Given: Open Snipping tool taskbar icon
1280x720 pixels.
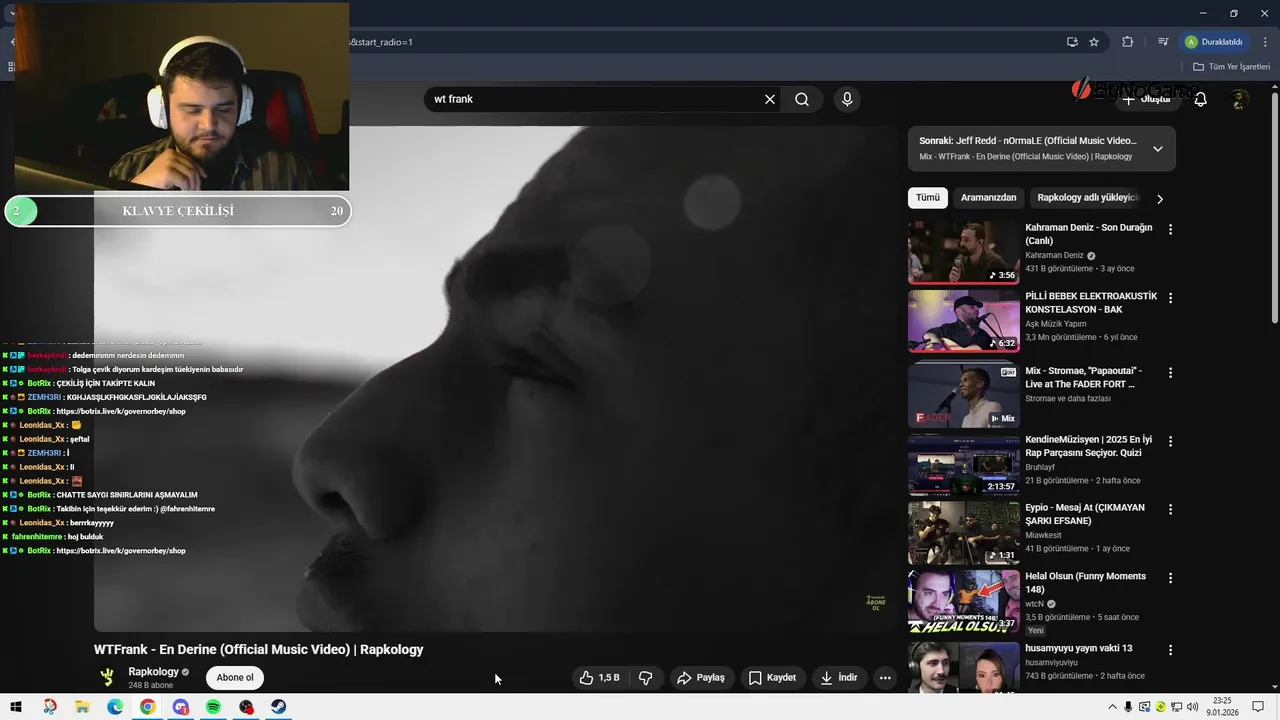Looking at the screenshot, I should tap(49, 707).
